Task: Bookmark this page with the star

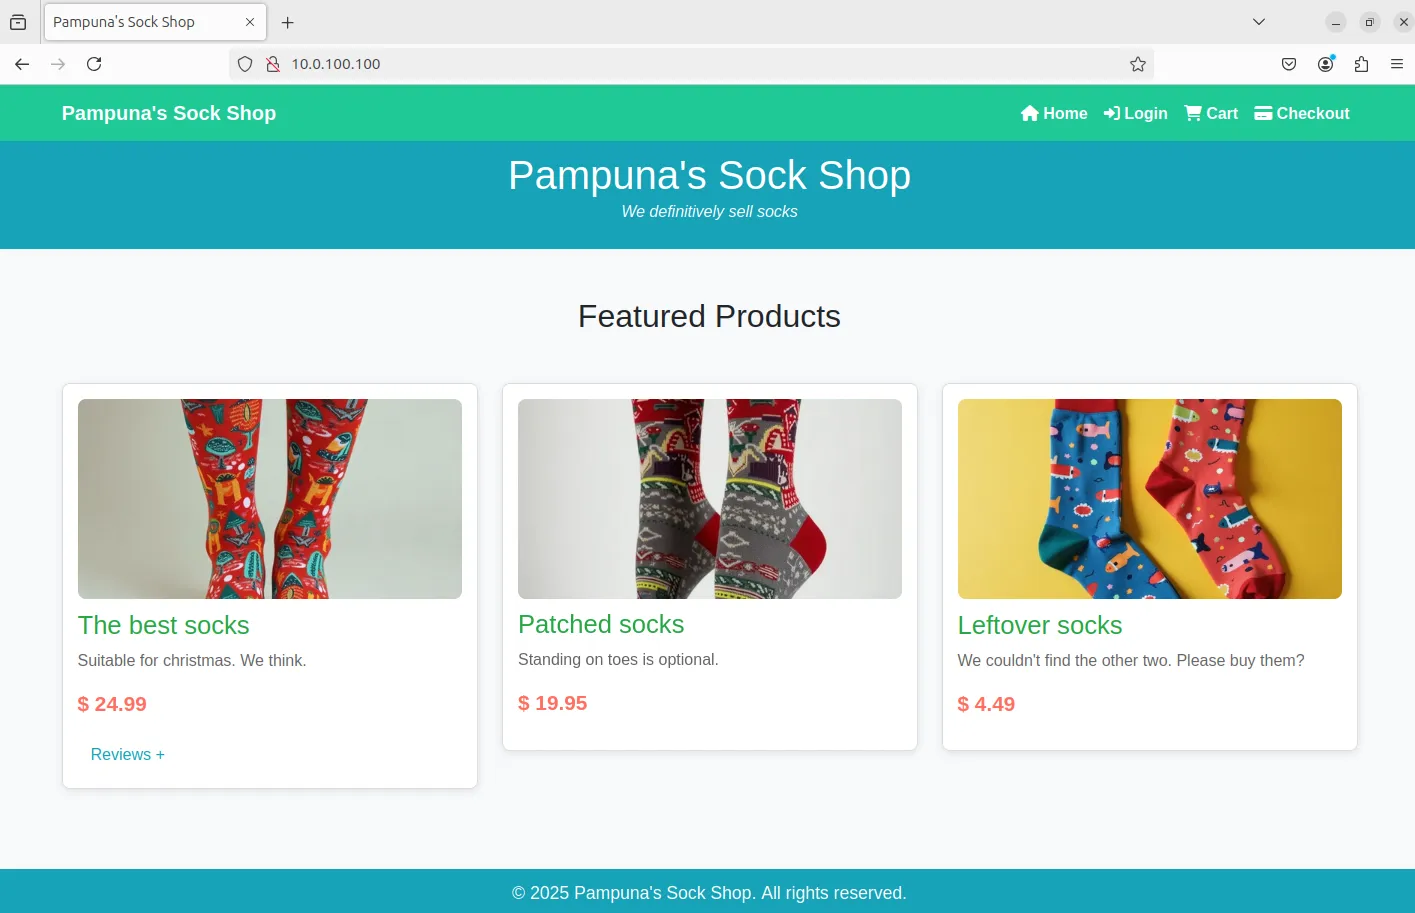Action: click(x=1138, y=64)
